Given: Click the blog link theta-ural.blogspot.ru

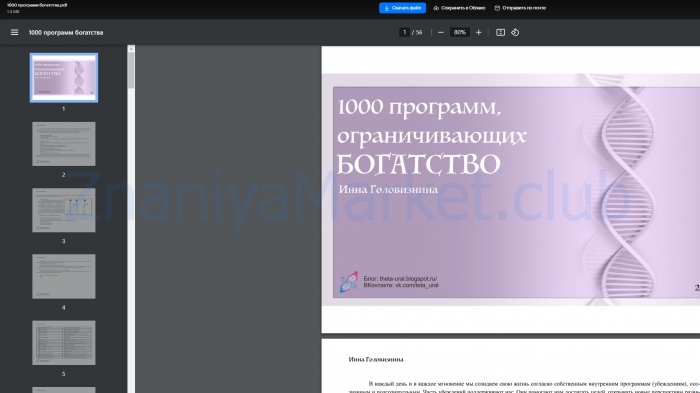Looking at the screenshot, I should coord(408,278).
